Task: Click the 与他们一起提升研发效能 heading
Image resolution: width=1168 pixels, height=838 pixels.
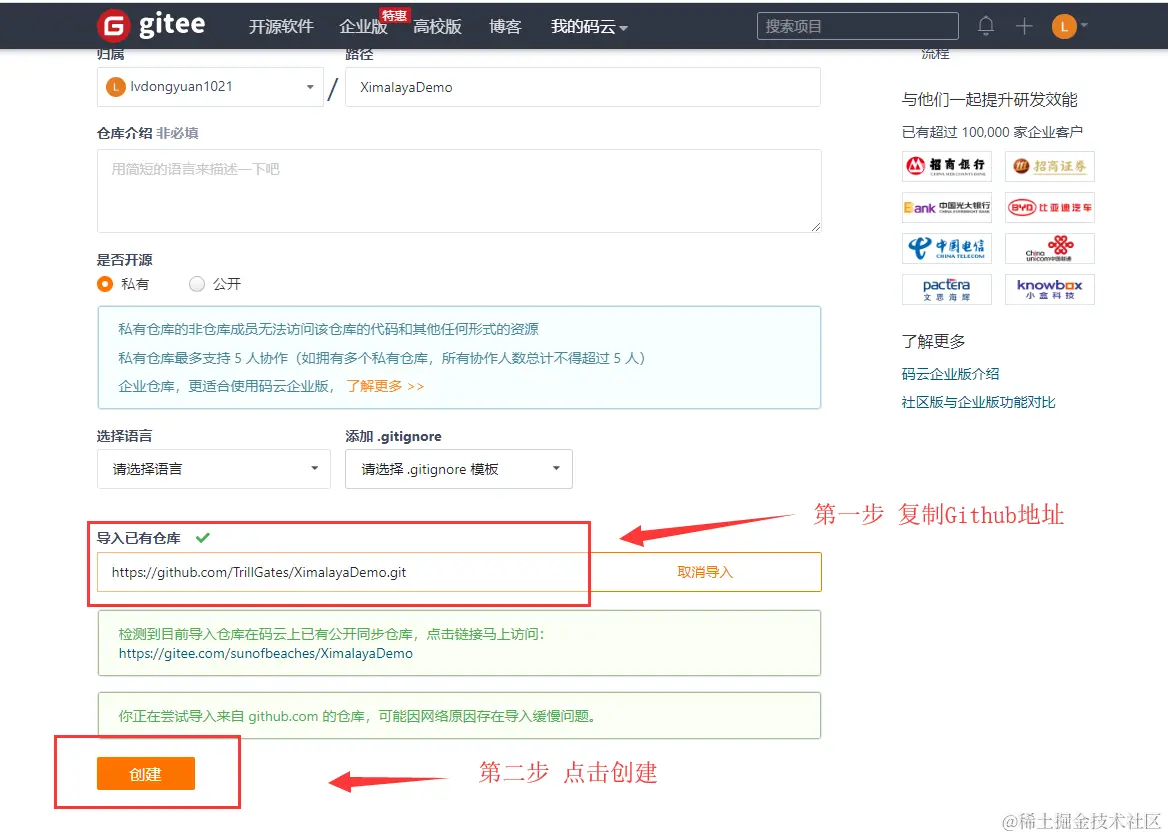Action: pyautogui.click(x=989, y=100)
